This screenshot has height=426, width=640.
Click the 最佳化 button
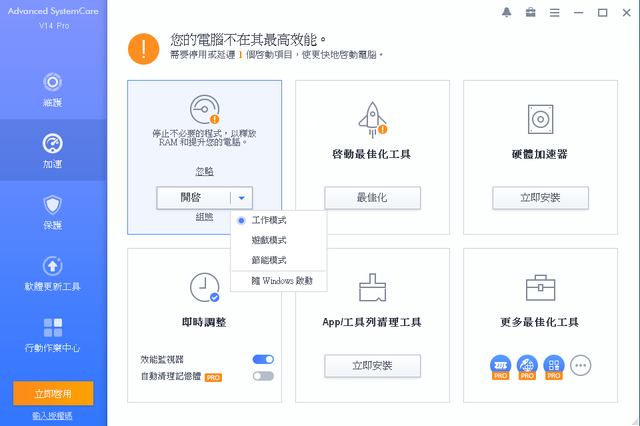372,198
